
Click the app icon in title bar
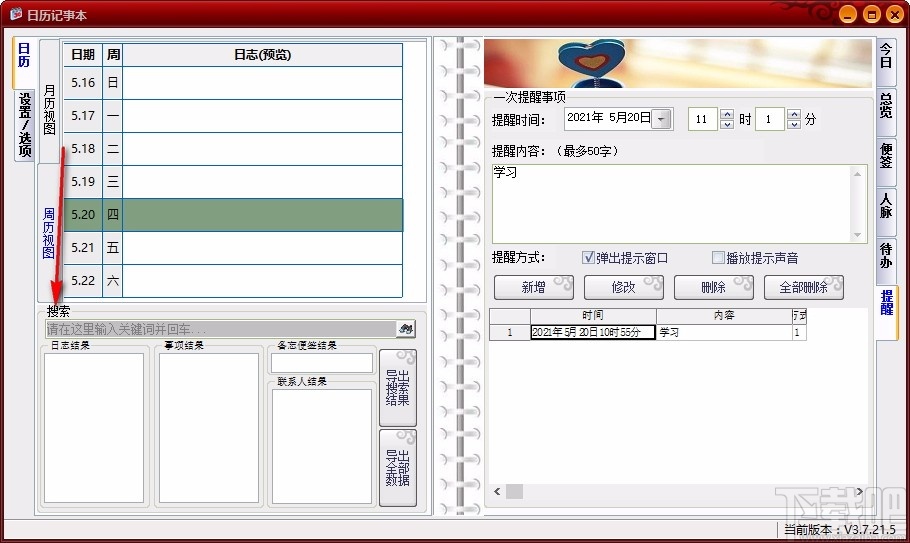pos(16,13)
